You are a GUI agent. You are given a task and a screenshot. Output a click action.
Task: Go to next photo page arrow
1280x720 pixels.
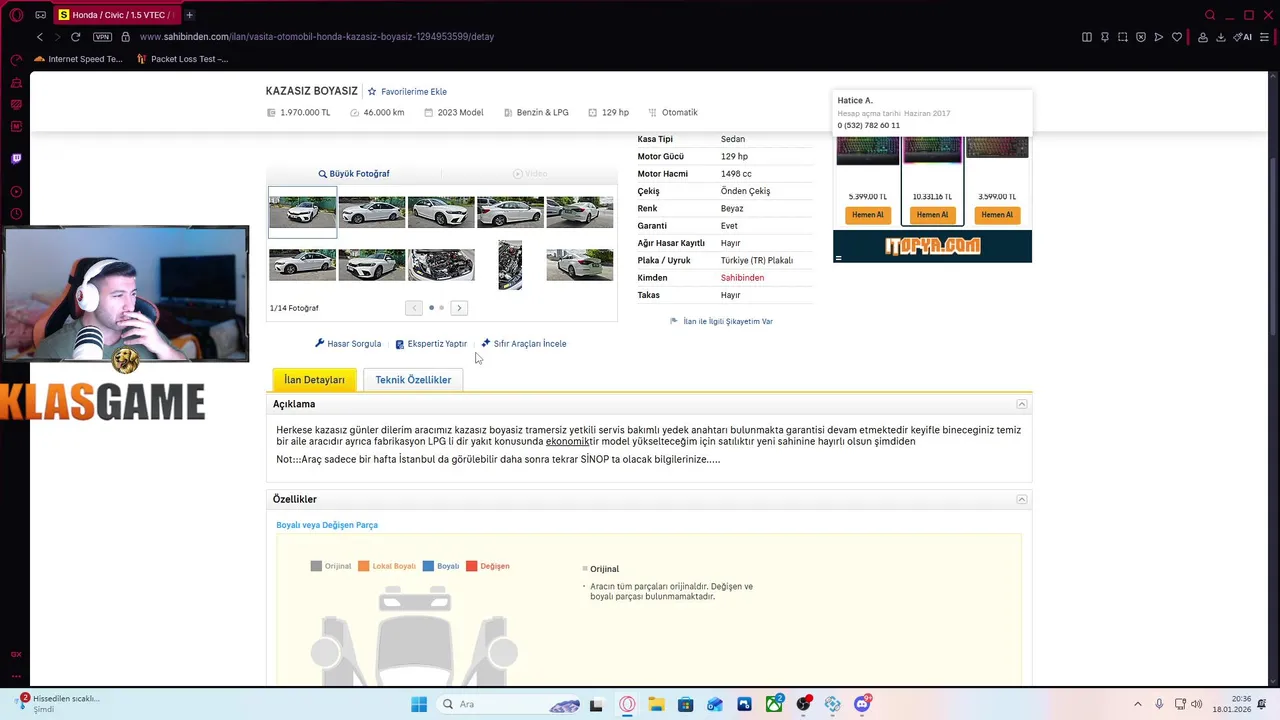(459, 308)
